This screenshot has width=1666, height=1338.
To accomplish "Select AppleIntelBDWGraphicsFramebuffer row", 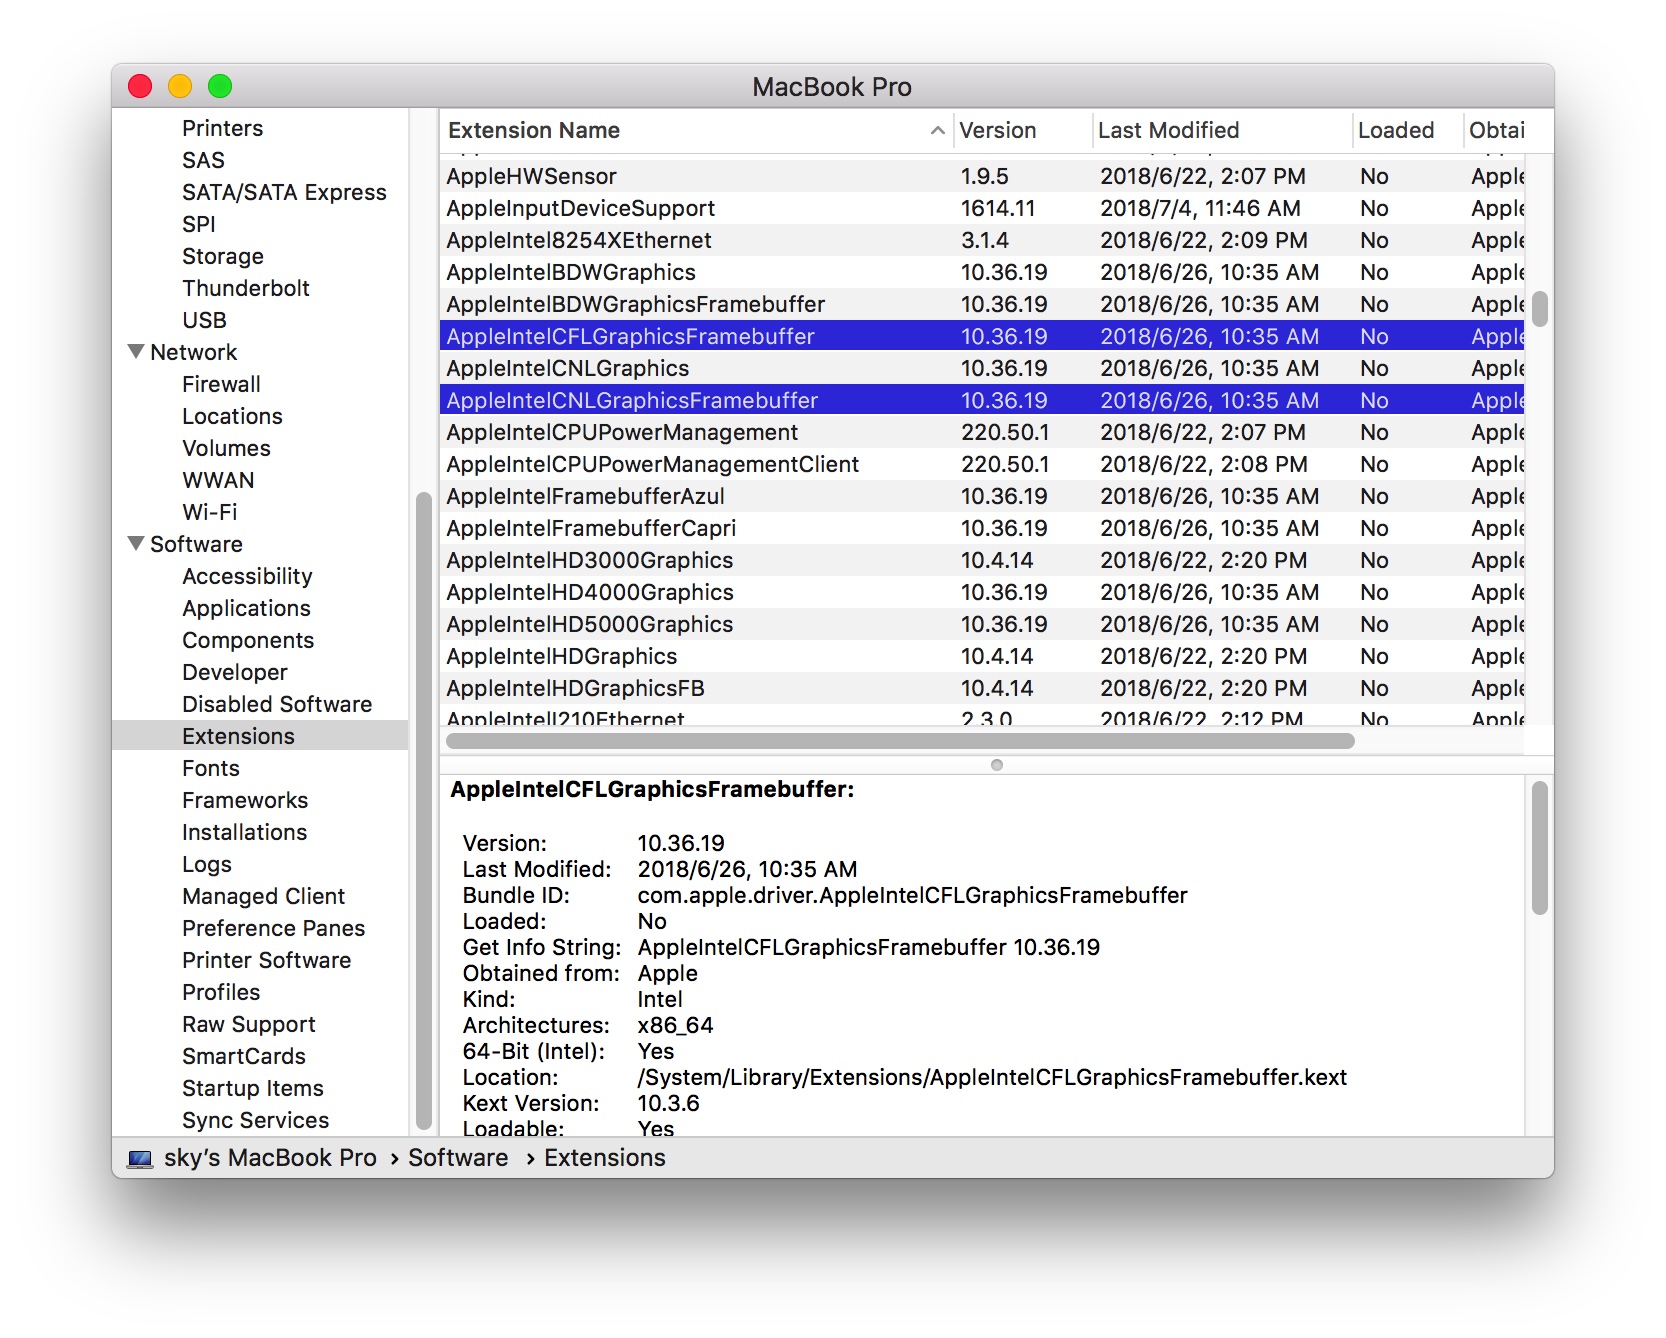I will point(982,304).
